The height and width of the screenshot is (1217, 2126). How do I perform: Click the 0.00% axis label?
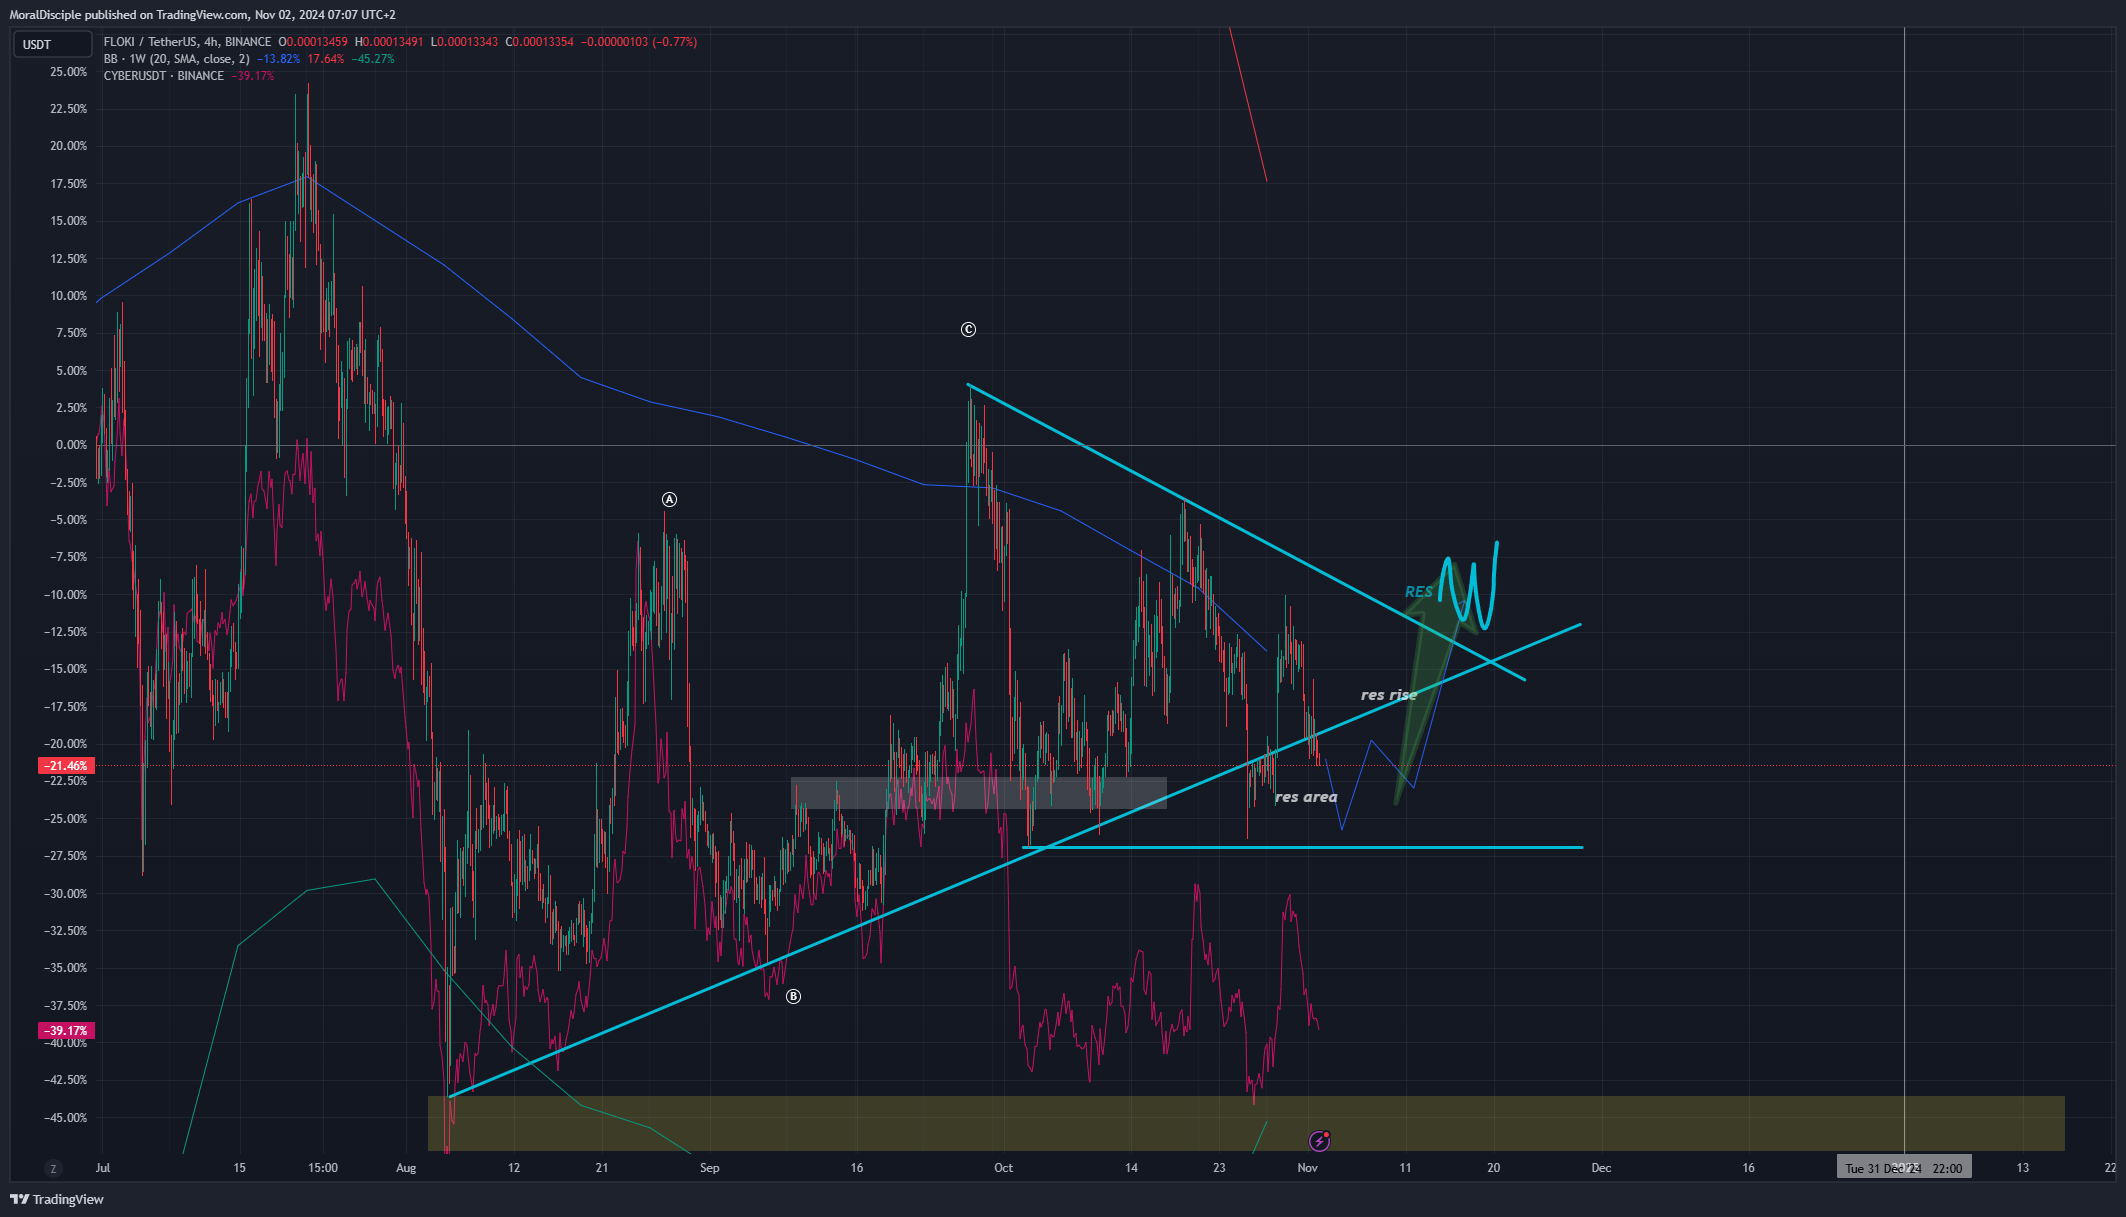coord(72,445)
